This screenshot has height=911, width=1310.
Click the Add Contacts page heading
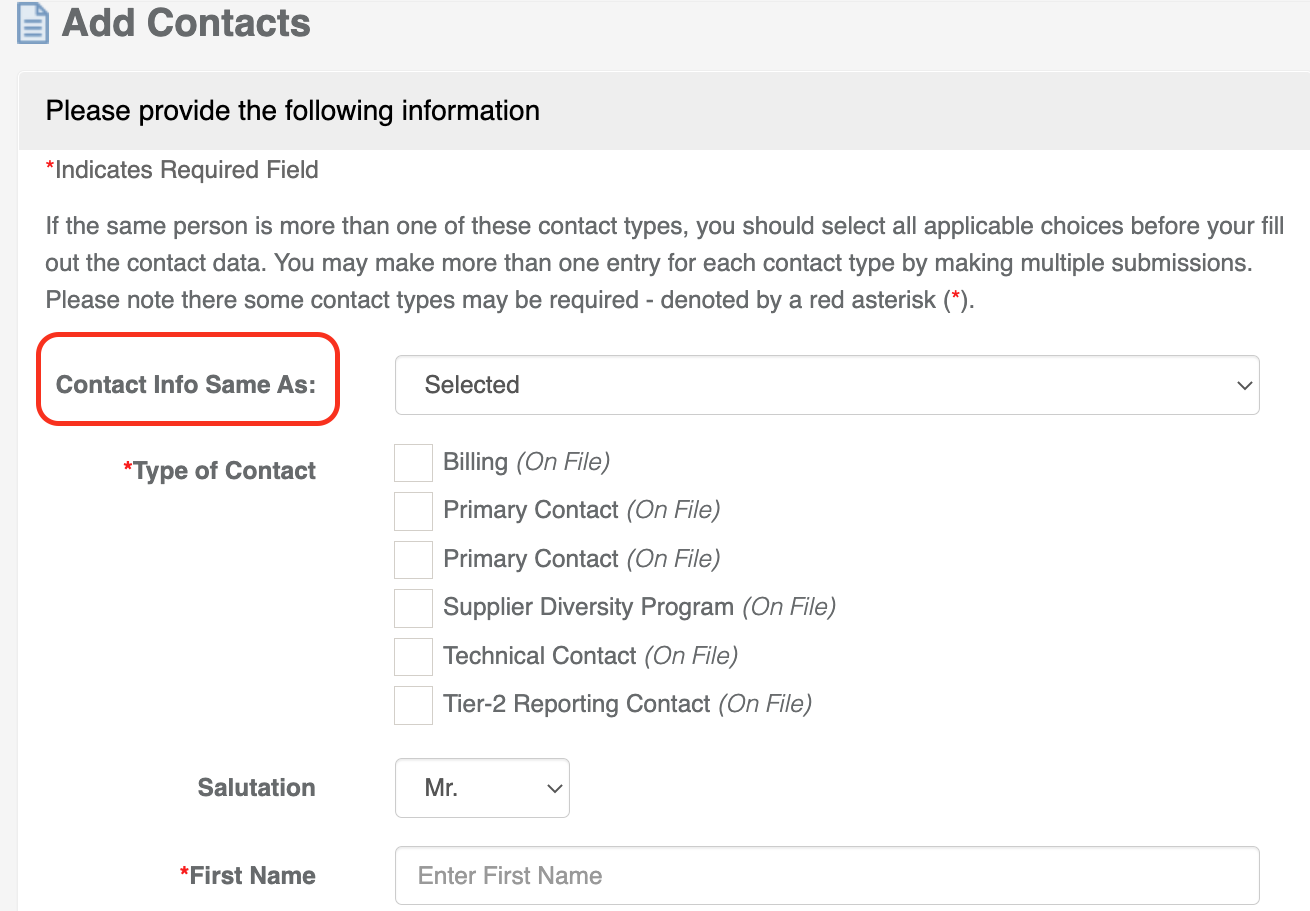186,23
